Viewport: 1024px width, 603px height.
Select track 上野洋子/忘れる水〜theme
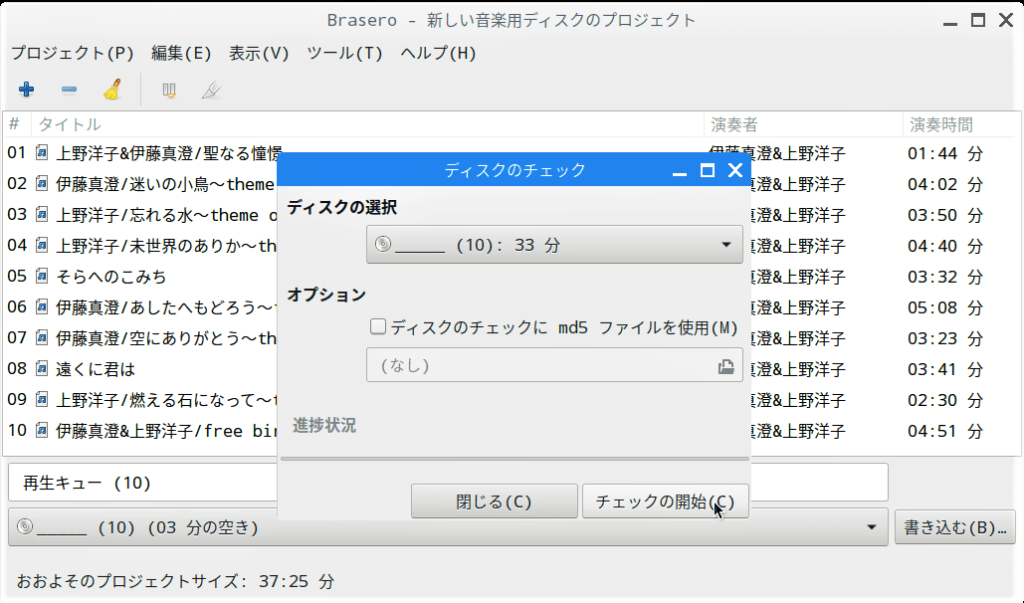pyautogui.click(x=167, y=214)
